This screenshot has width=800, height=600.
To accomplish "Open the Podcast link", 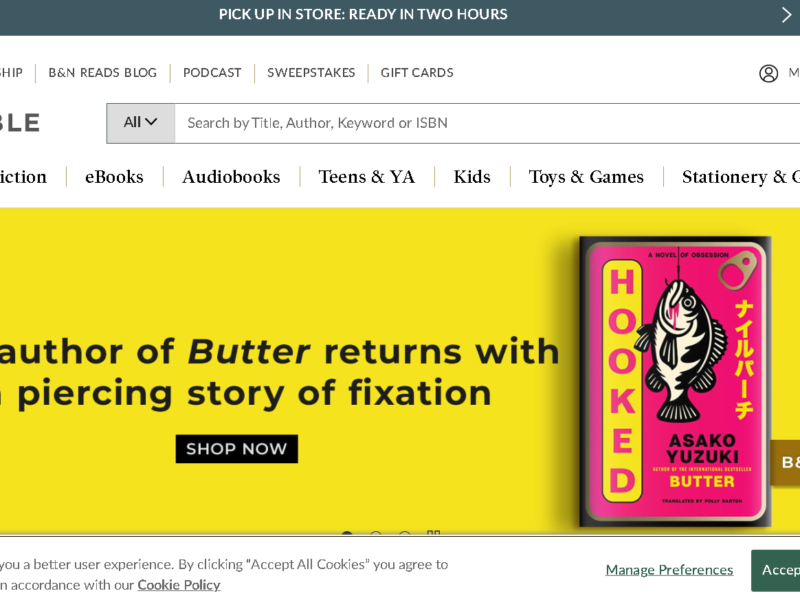I will point(212,73).
